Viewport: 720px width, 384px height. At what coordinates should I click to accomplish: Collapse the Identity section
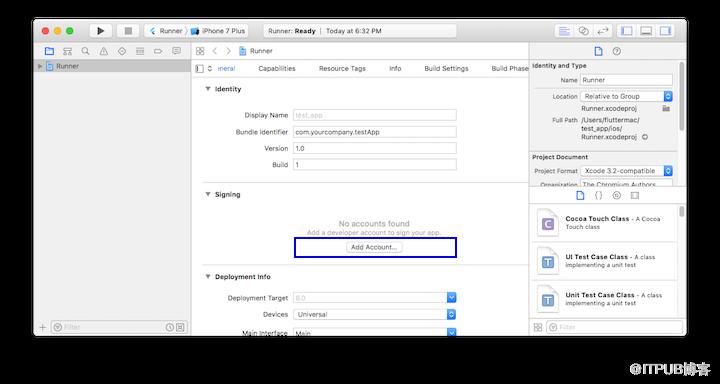(208, 89)
